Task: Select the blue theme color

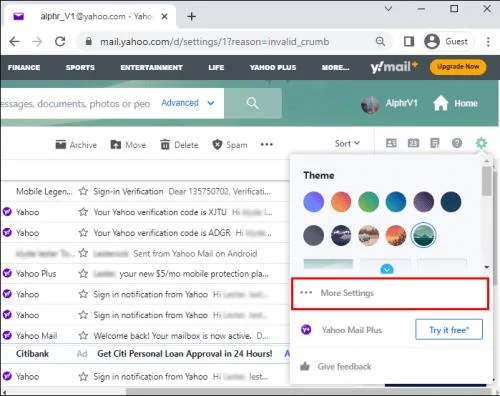Action: [396, 202]
